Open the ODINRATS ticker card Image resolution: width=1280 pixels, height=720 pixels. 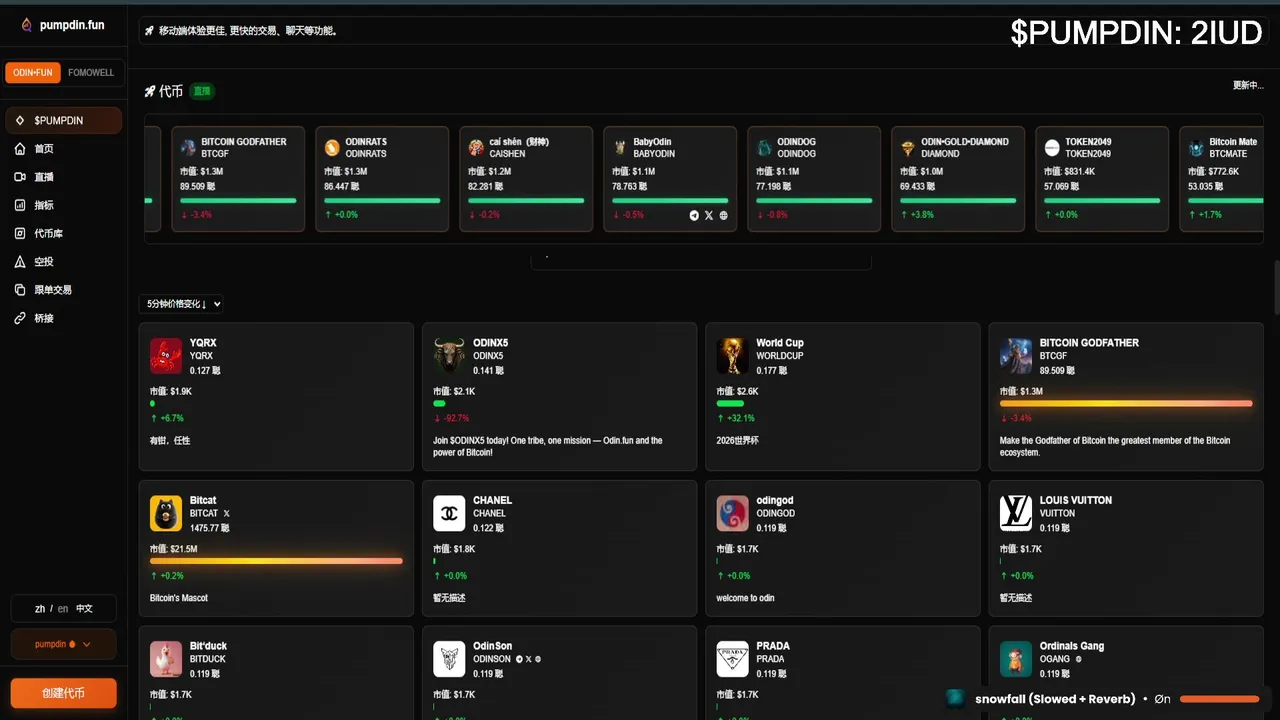click(382, 179)
